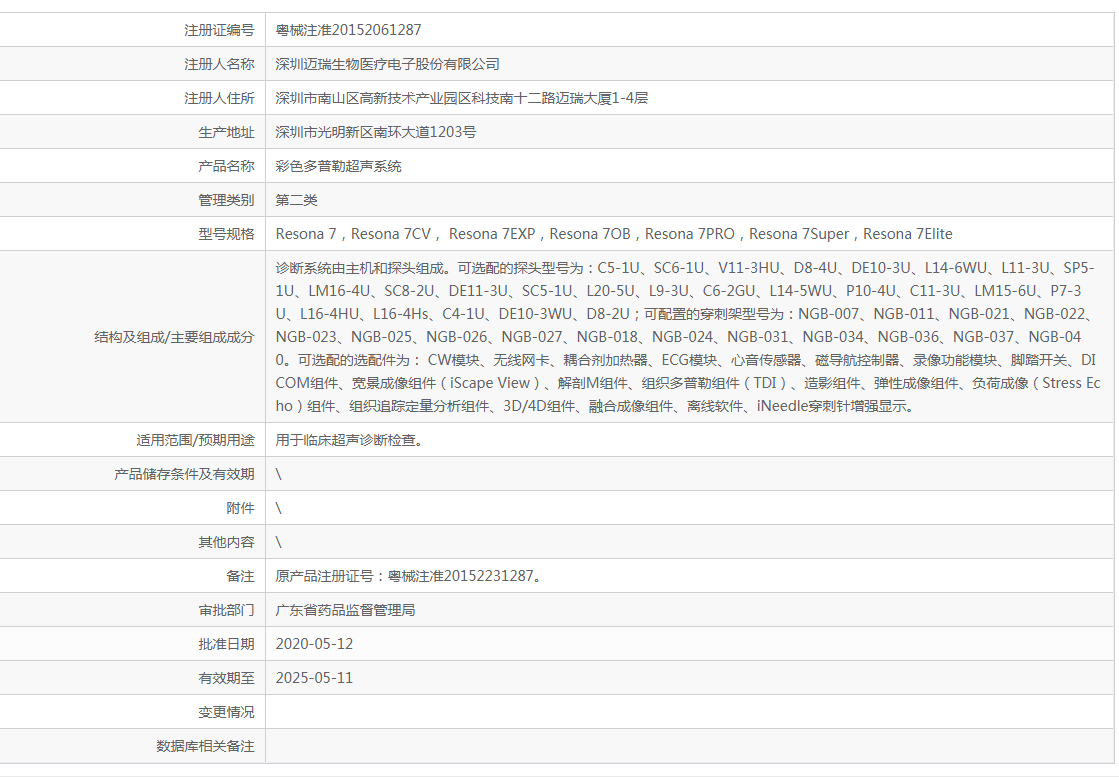The image size is (1119, 777).
Task: Click approval department 广东省药品监督管理局
Action: tap(345, 610)
